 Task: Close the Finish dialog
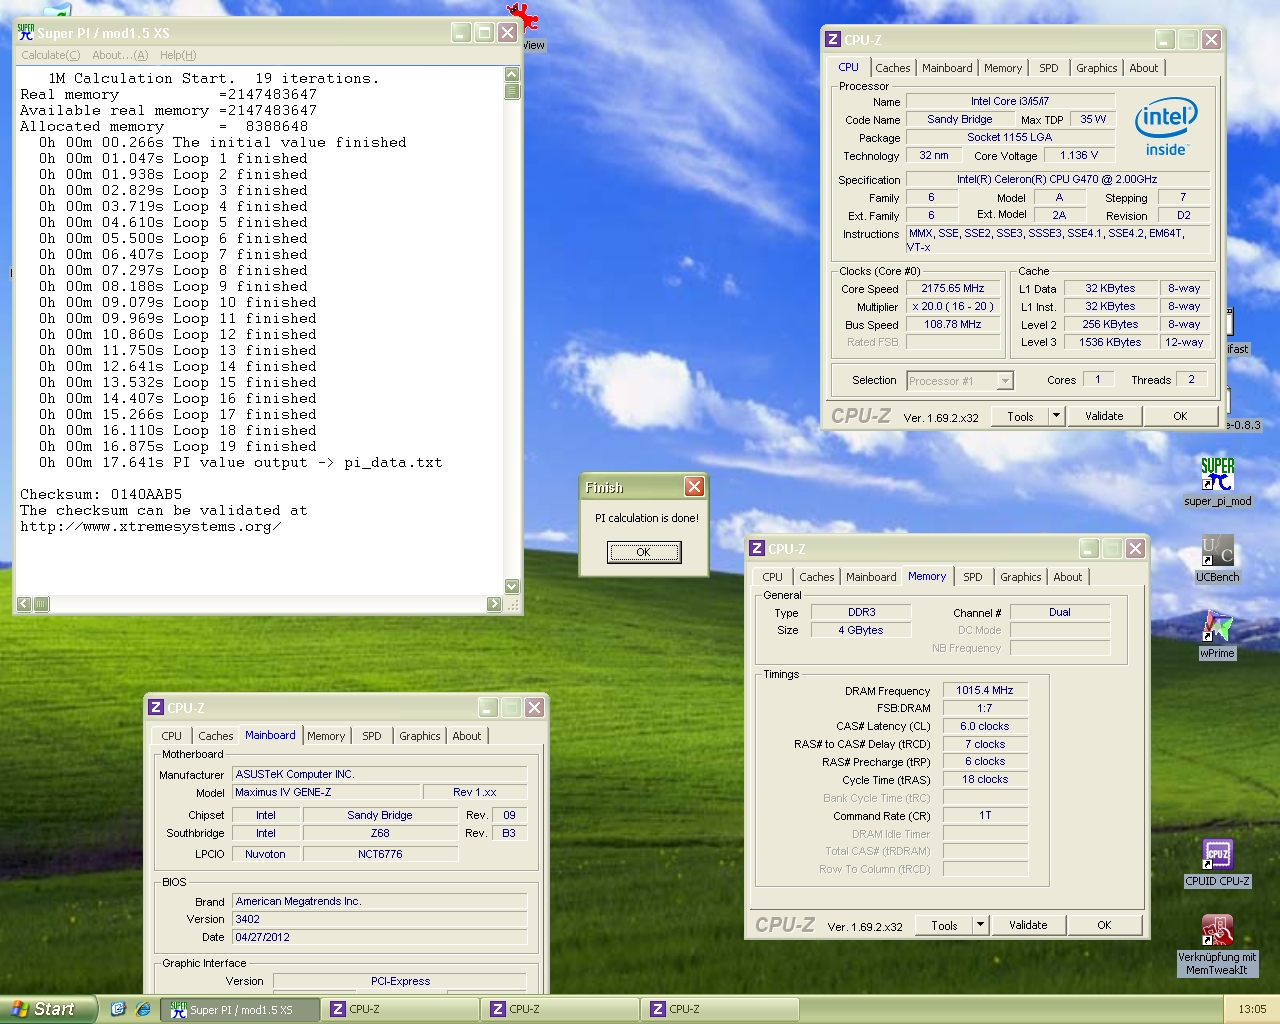pos(694,487)
